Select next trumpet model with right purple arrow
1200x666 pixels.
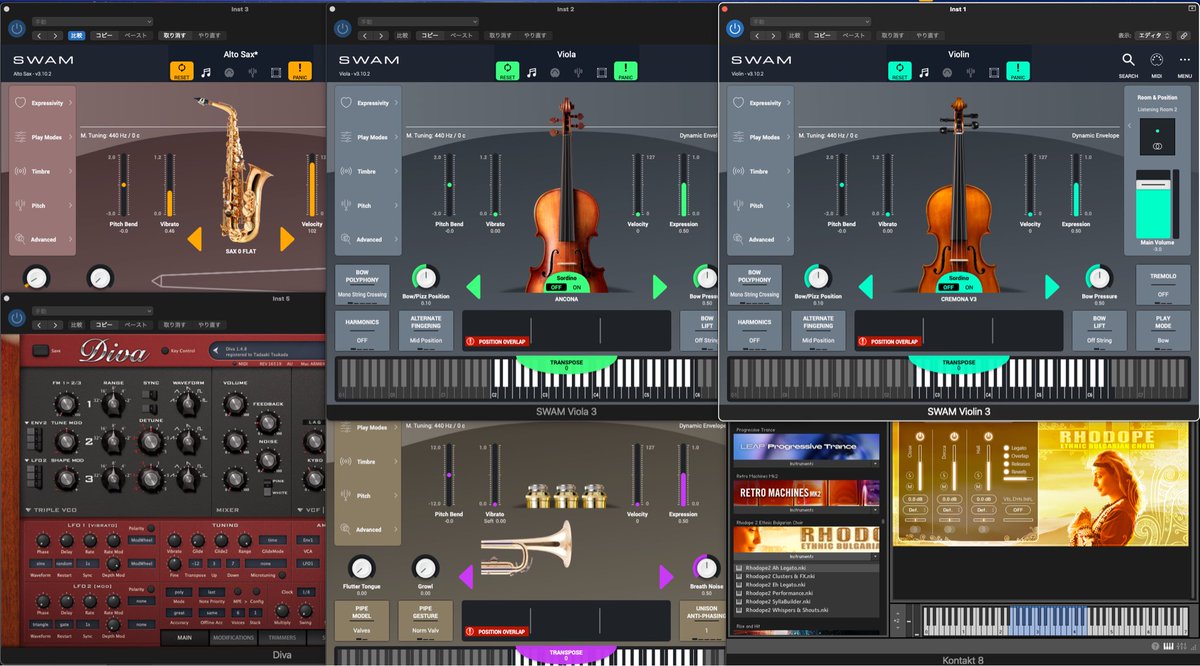[x=666, y=577]
